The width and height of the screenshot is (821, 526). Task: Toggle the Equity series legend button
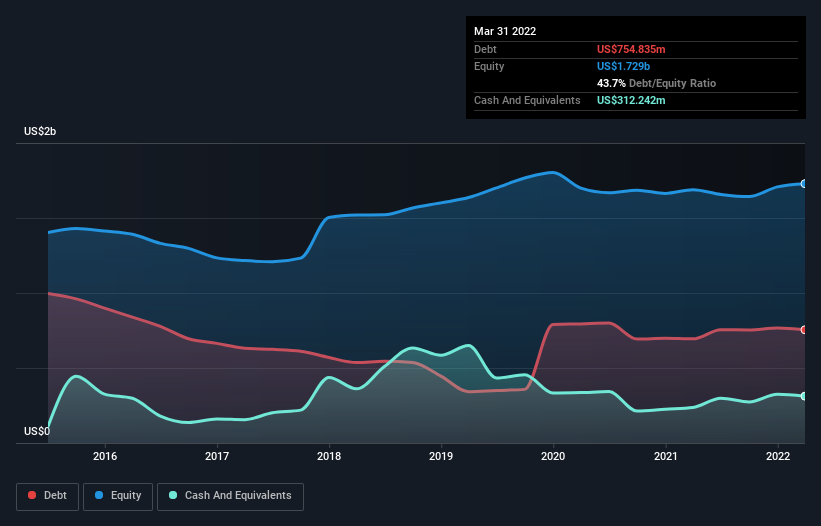(118, 496)
